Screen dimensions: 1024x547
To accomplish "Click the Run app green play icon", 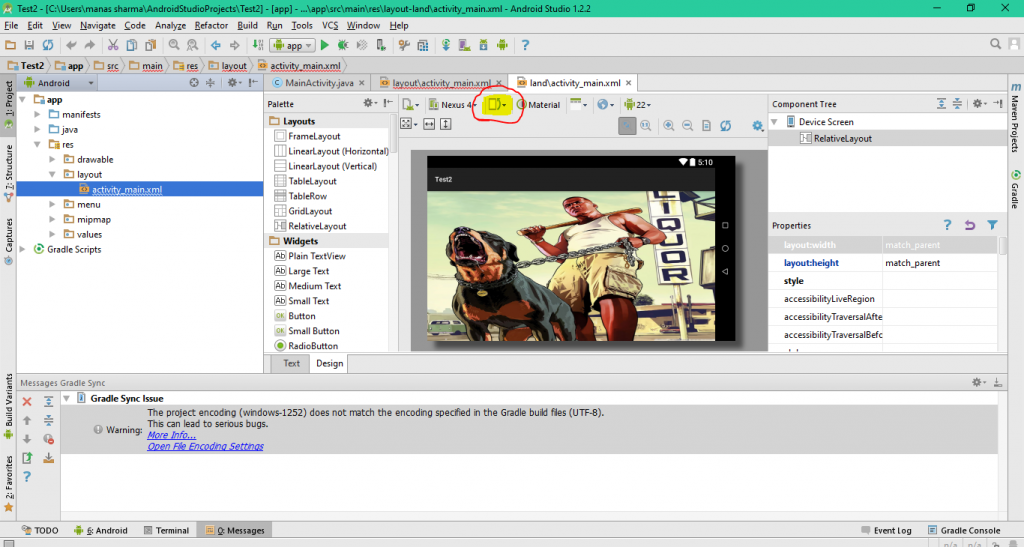I will tap(325, 45).
